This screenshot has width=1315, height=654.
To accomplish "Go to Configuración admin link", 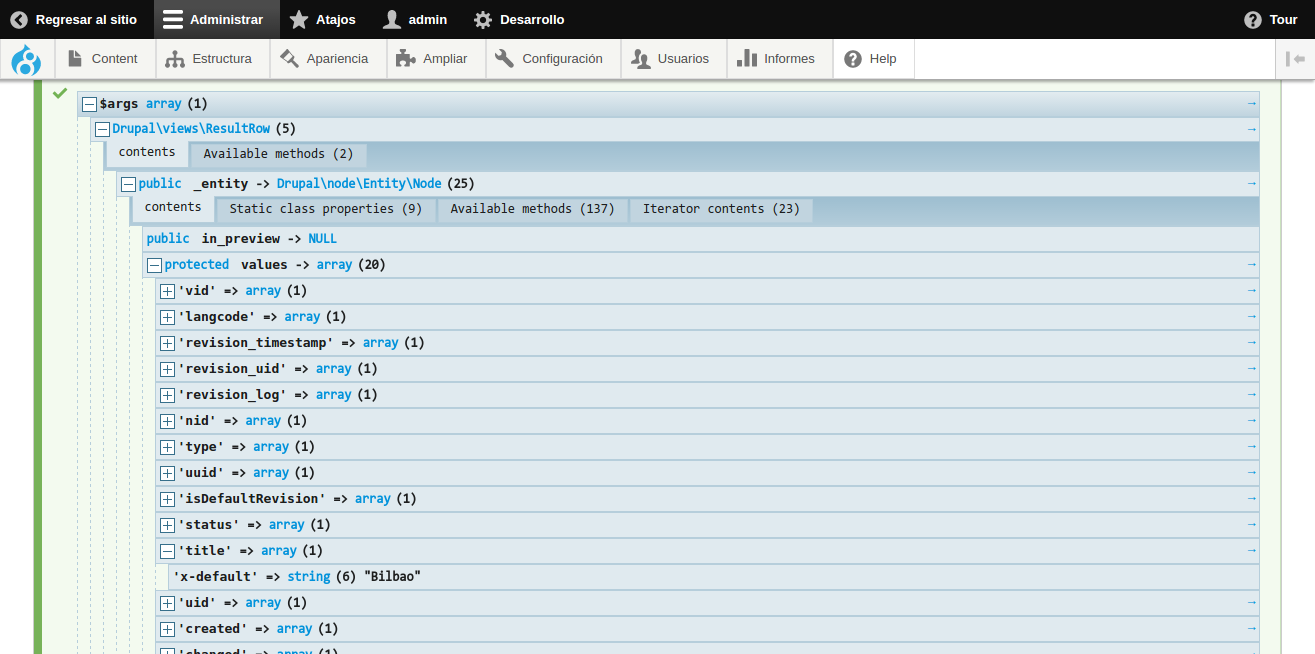I will (x=553, y=59).
